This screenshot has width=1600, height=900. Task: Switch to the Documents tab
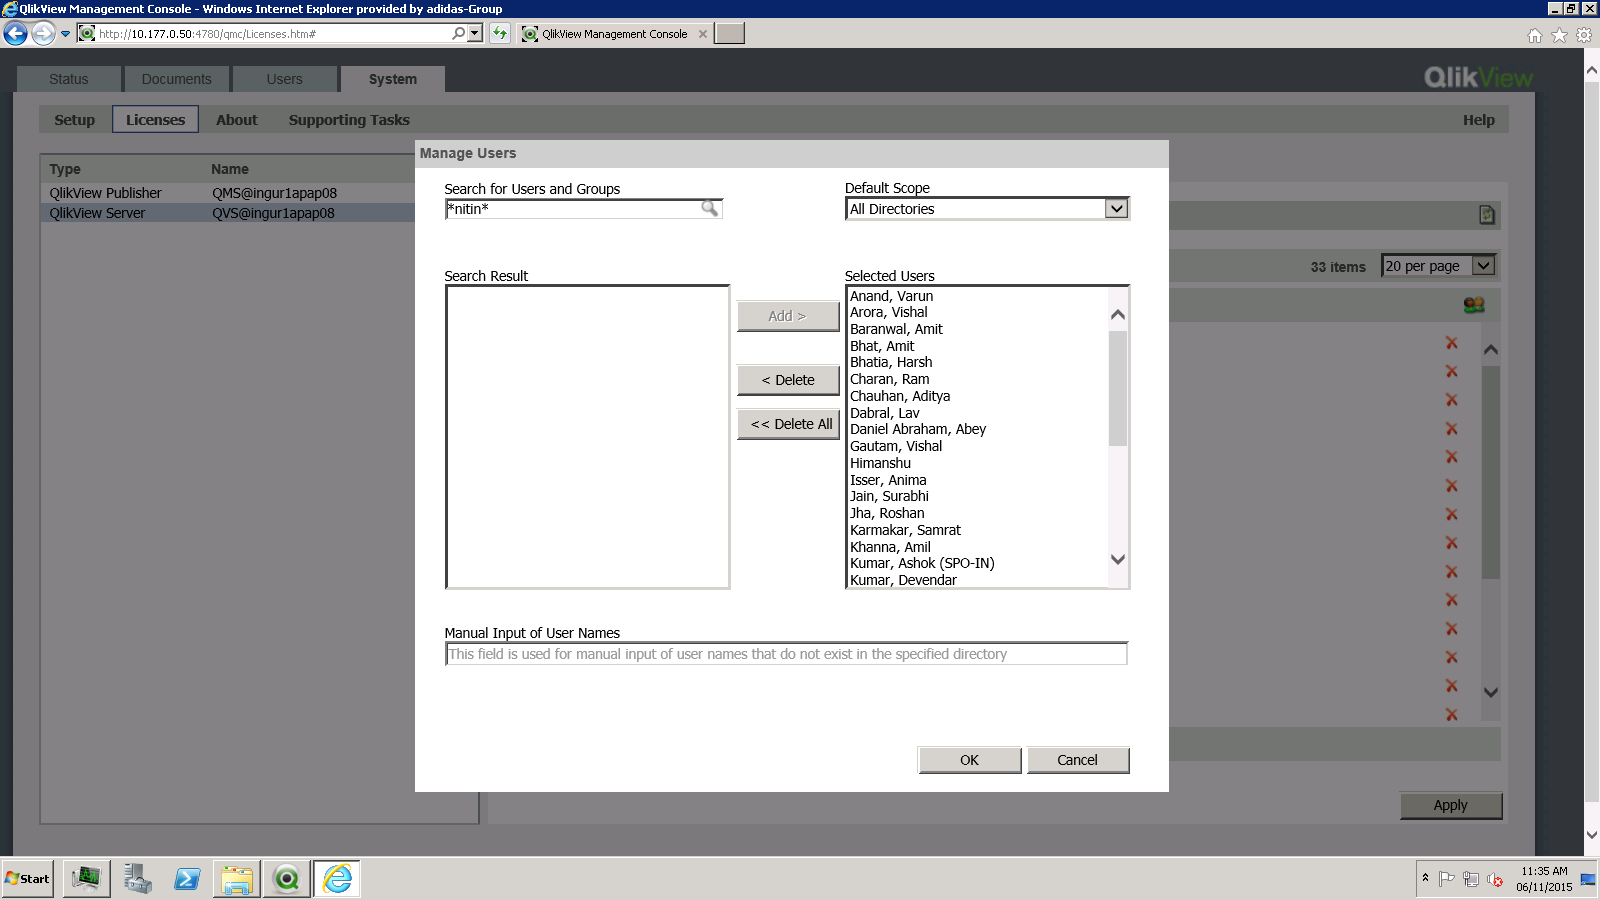click(176, 79)
